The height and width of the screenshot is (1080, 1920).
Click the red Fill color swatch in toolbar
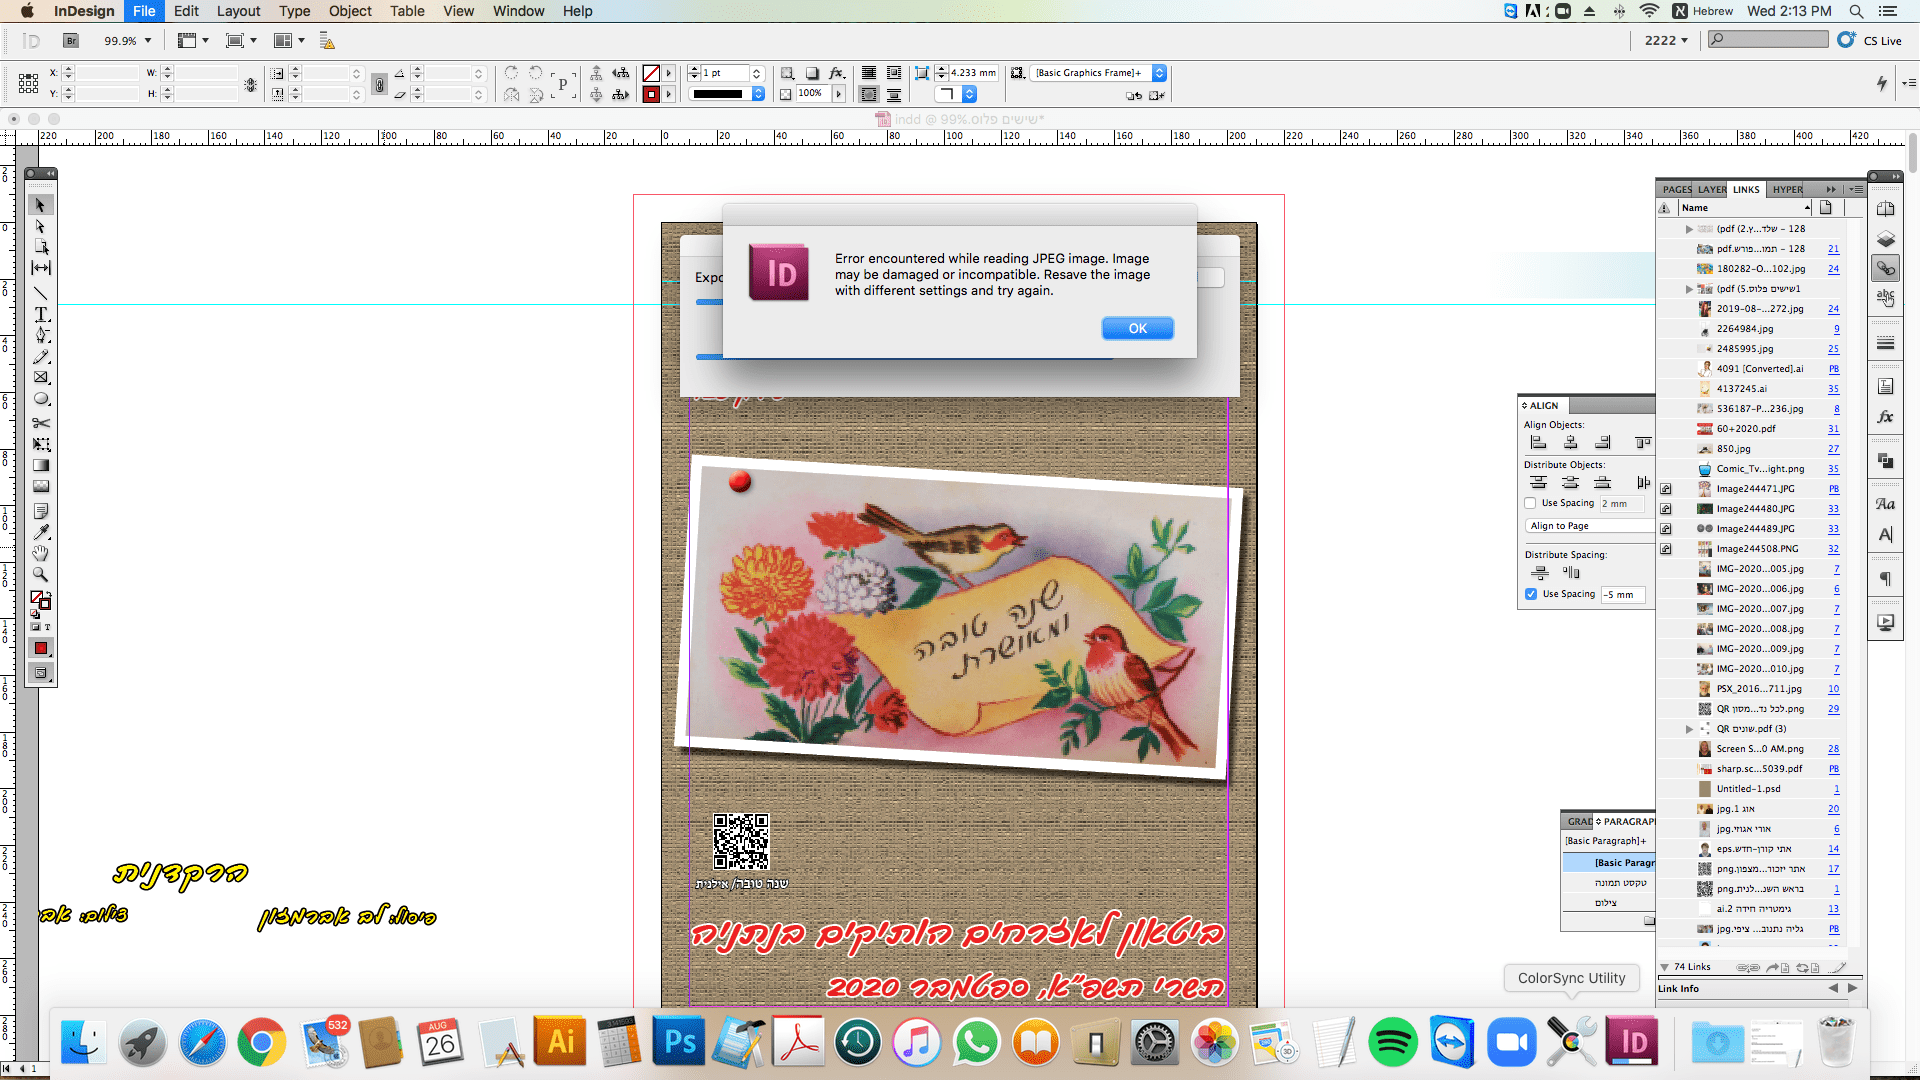click(x=41, y=648)
